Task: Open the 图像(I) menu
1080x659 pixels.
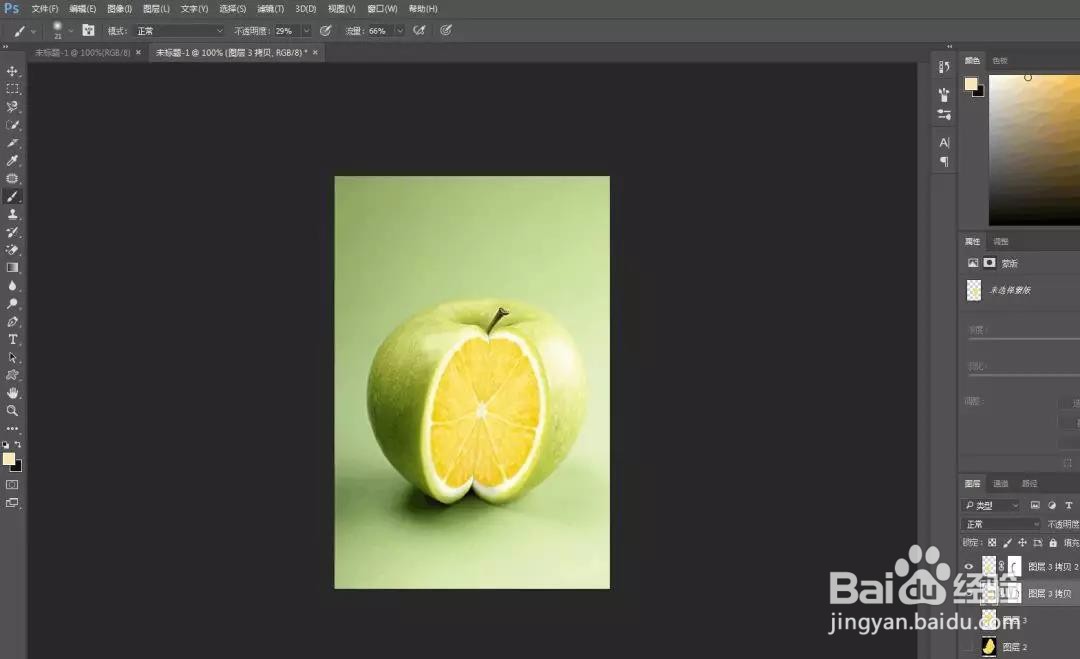Action: 119,9
